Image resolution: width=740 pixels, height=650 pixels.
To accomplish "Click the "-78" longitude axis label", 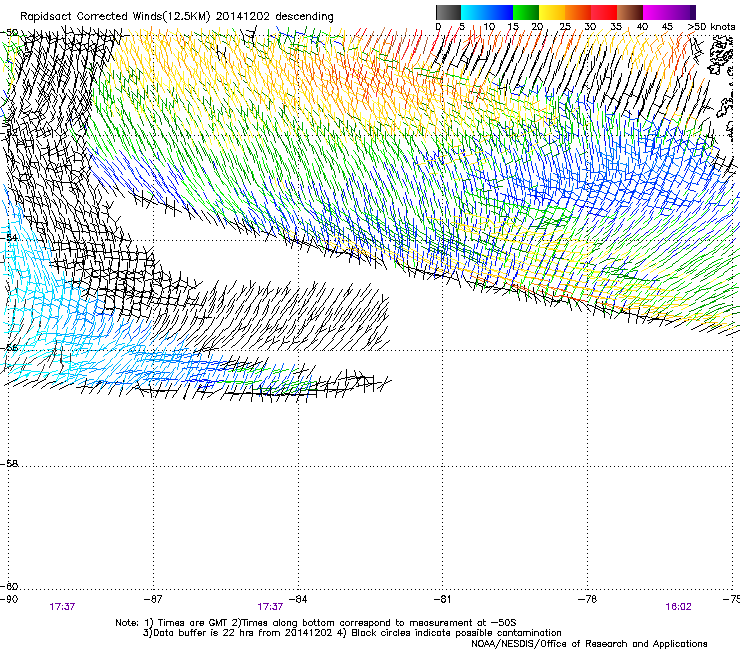I will pyautogui.click(x=587, y=599).
